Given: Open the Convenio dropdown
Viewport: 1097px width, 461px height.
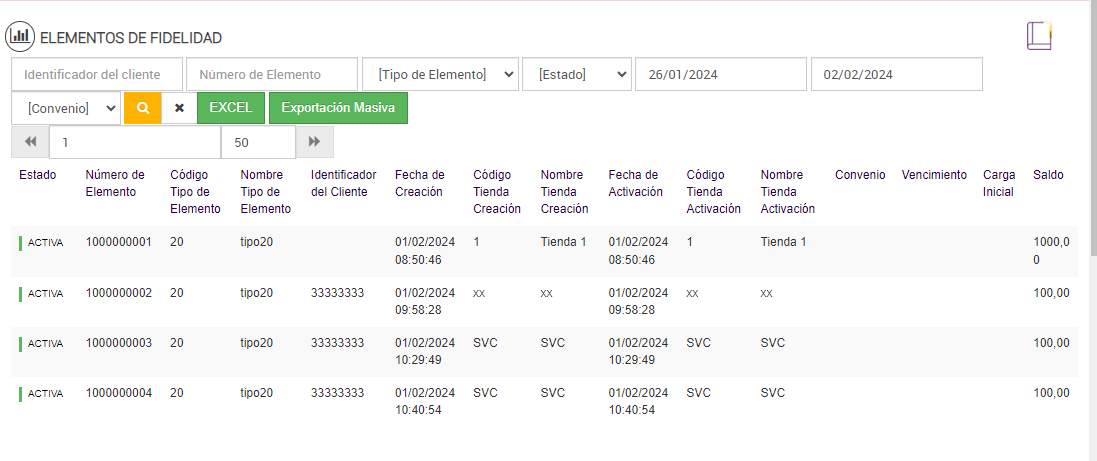Looking at the screenshot, I should (x=66, y=108).
